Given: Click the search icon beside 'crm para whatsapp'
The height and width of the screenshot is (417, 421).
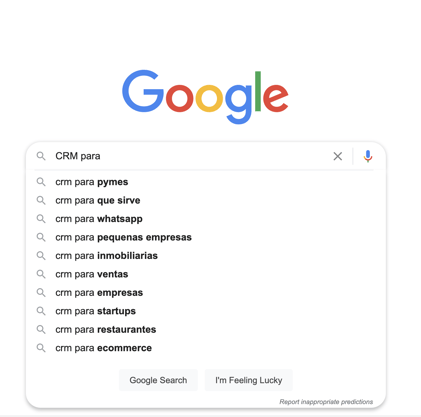Looking at the screenshot, I should [x=41, y=219].
